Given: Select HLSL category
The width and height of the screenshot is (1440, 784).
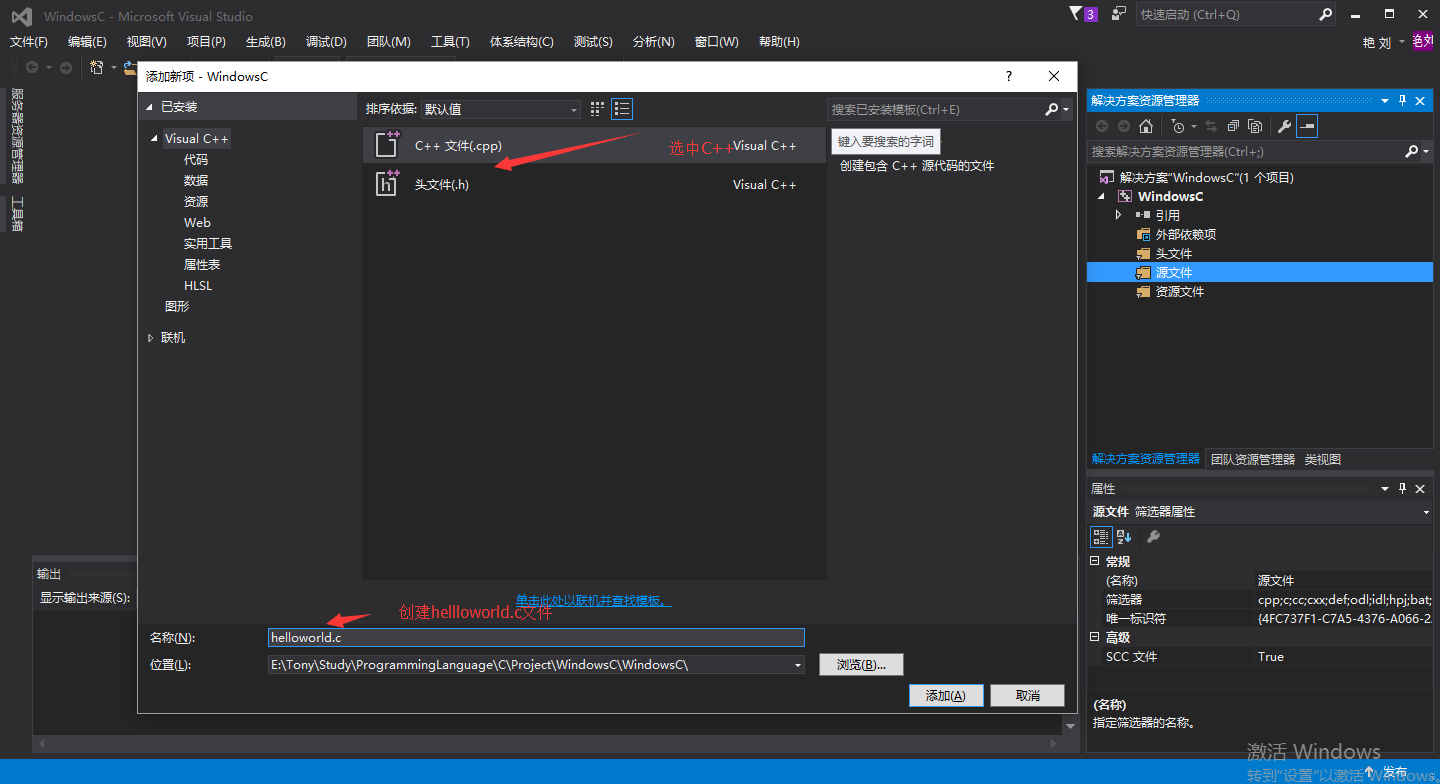Looking at the screenshot, I should (x=198, y=286).
